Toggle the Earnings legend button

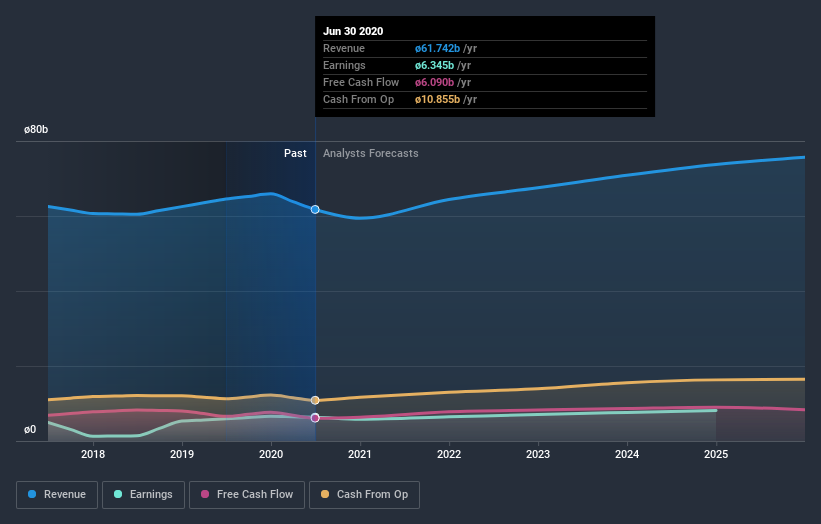point(143,495)
